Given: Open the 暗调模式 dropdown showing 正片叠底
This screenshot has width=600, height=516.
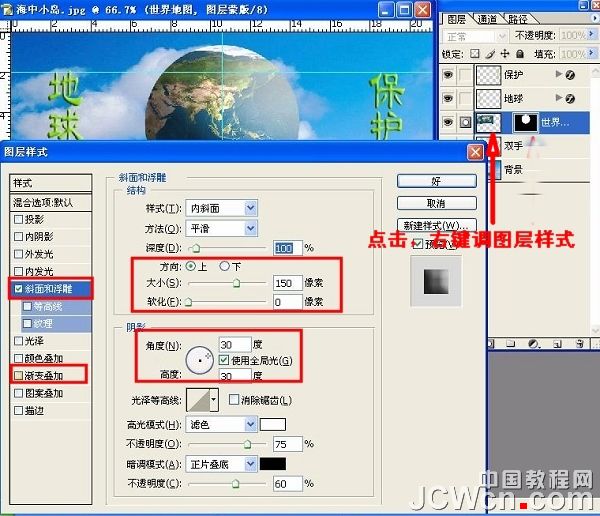Looking at the screenshot, I should coord(221,464).
